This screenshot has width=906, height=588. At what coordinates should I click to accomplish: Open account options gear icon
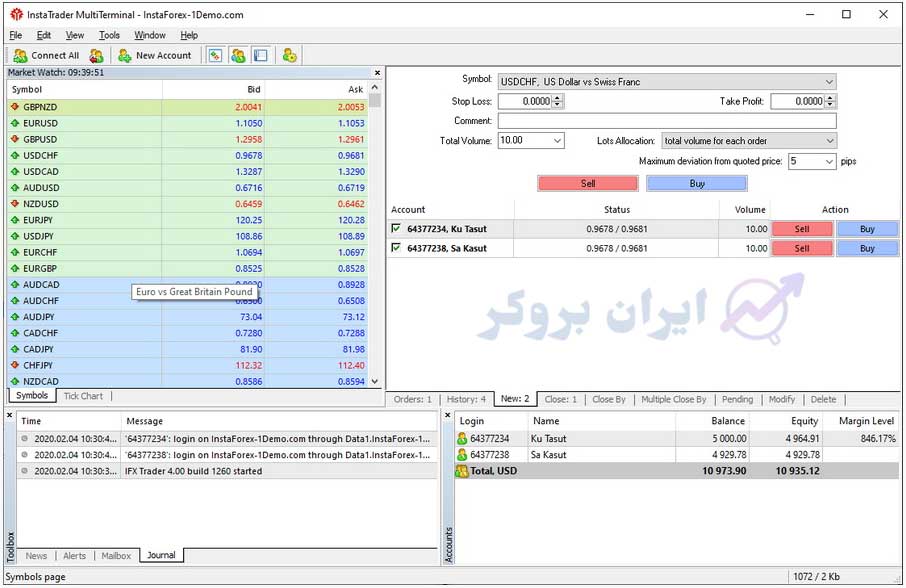289,55
